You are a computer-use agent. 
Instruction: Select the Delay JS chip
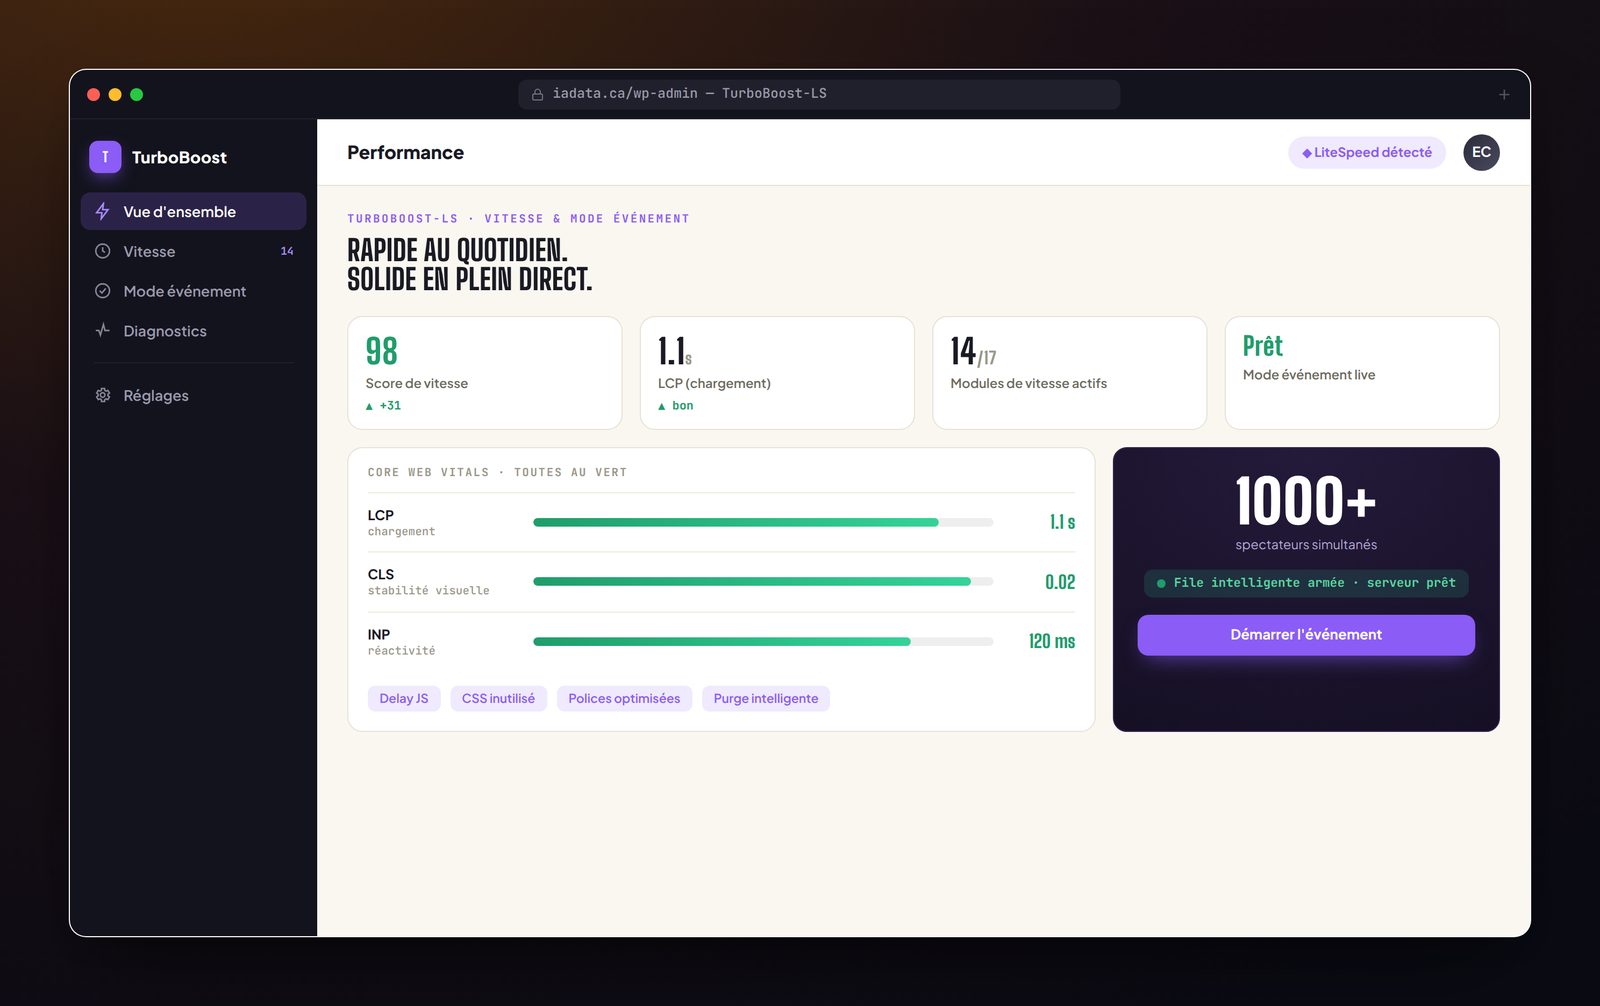click(404, 699)
